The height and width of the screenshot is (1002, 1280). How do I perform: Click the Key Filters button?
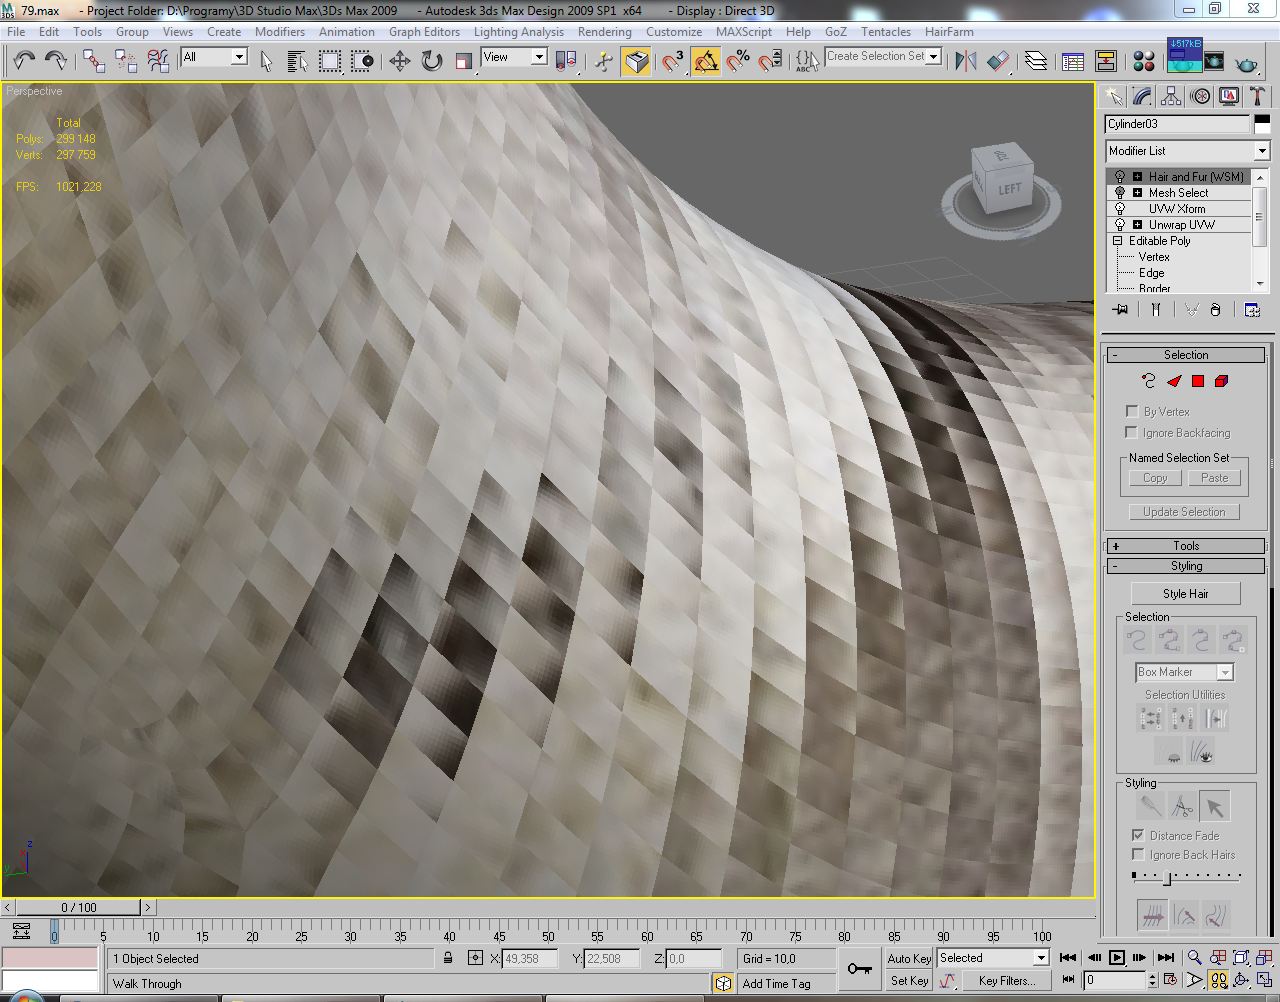coord(1006,980)
